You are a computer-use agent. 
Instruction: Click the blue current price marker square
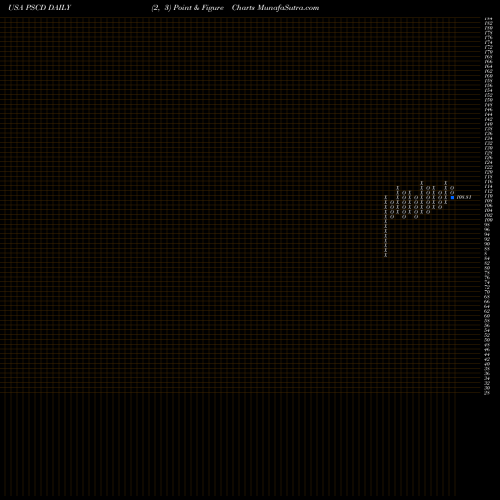(x=452, y=197)
